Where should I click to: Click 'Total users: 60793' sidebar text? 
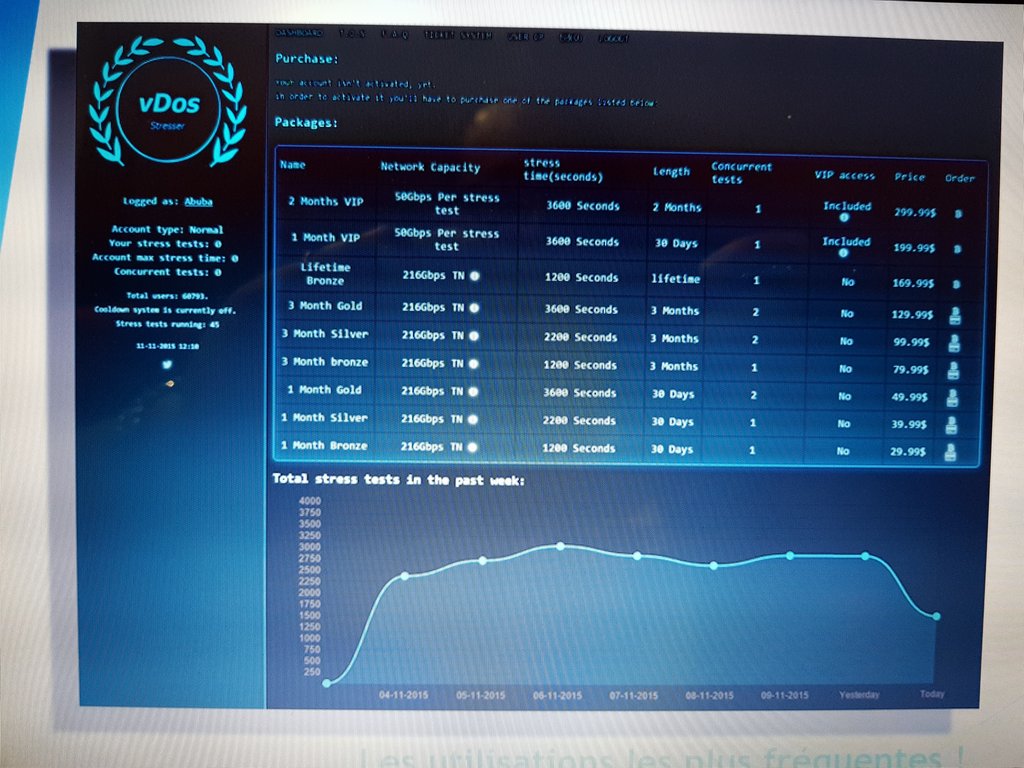click(167, 296)
